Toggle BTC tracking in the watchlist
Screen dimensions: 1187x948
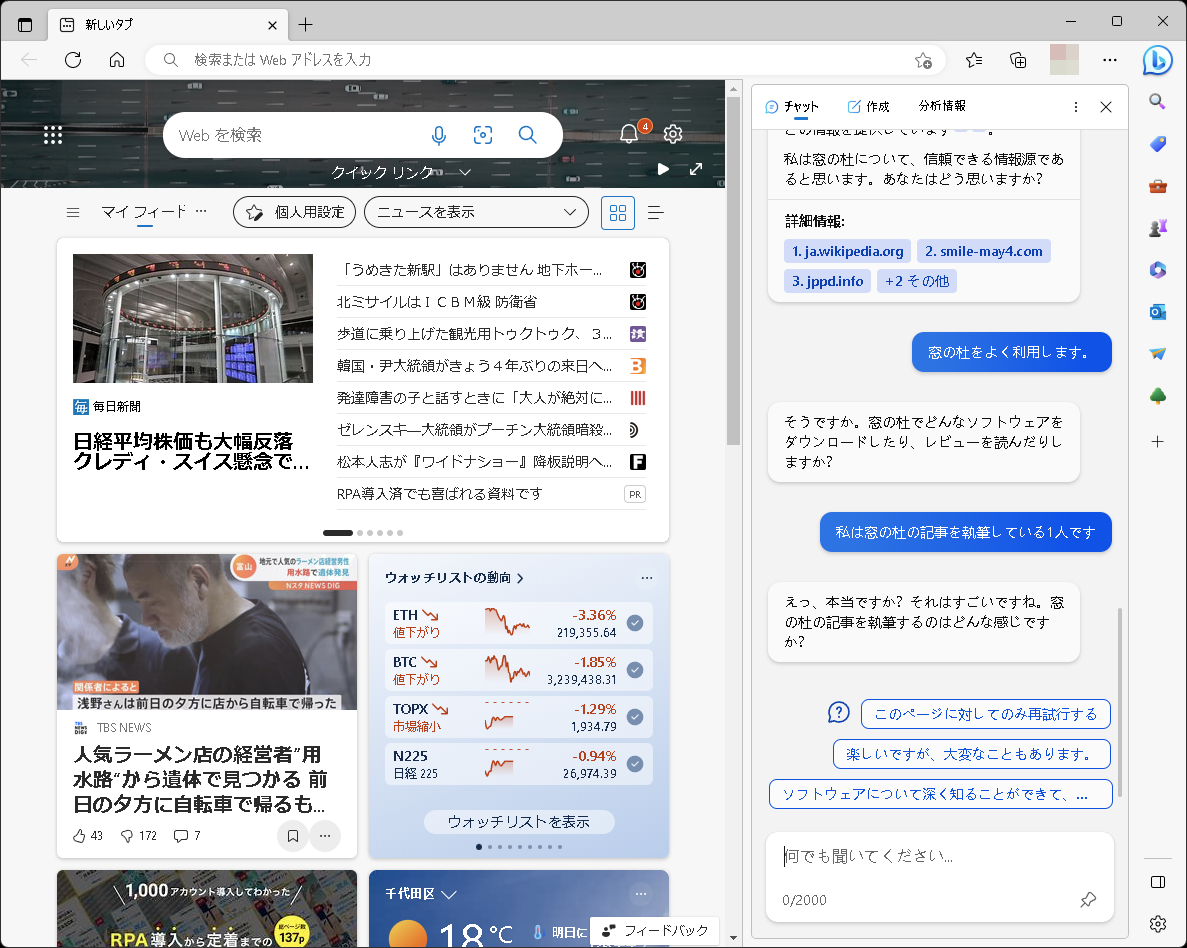(x=634, y=670)
